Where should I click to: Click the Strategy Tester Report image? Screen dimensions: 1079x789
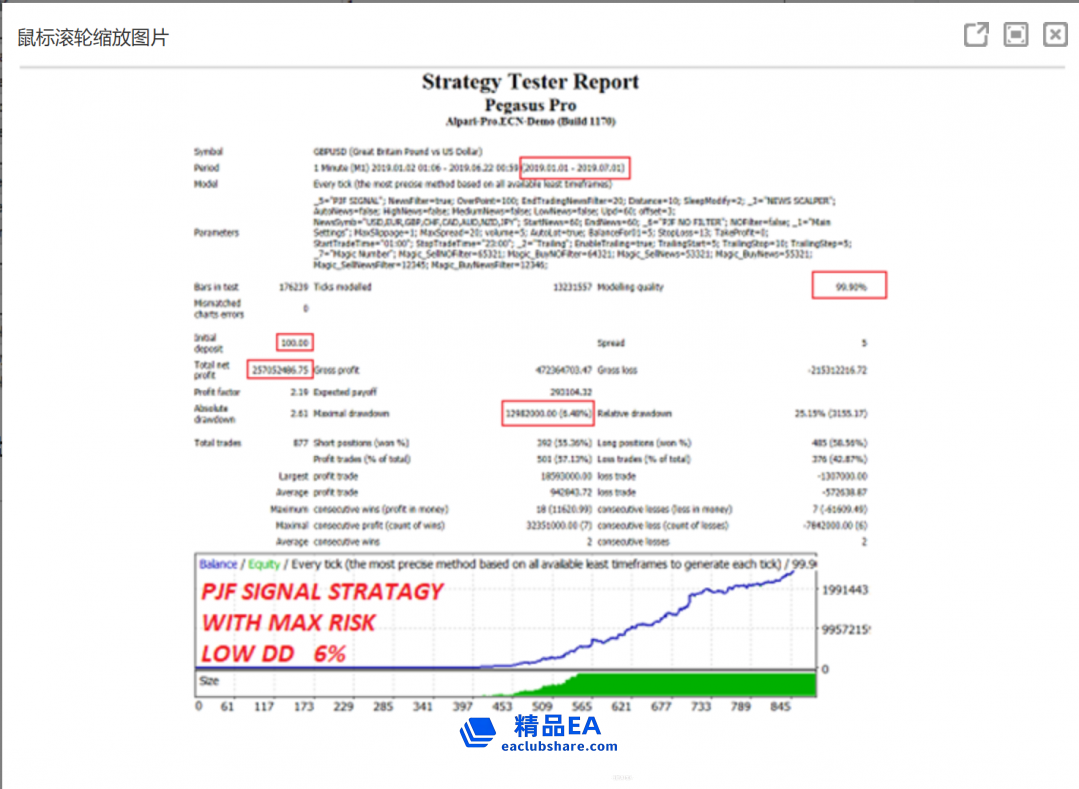pyautogui.click(x=531, y=411)
